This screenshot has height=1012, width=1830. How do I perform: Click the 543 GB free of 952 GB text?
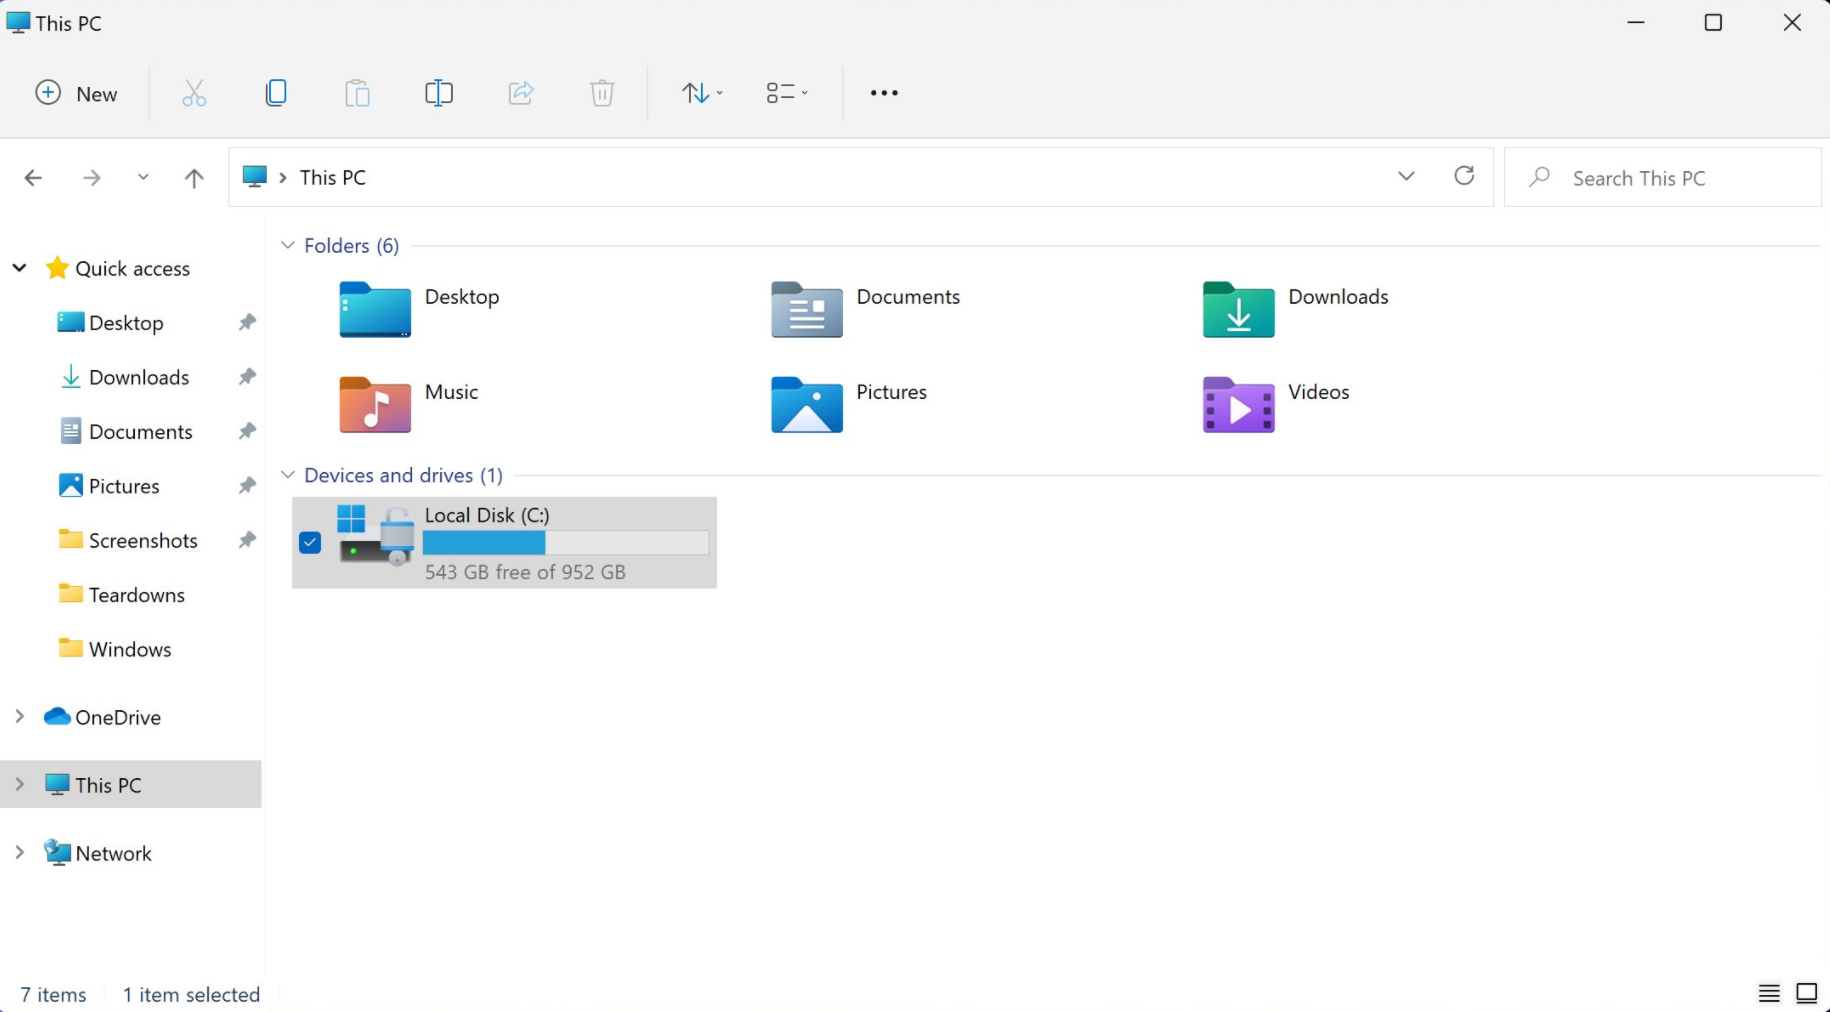[x=525, y=572]
